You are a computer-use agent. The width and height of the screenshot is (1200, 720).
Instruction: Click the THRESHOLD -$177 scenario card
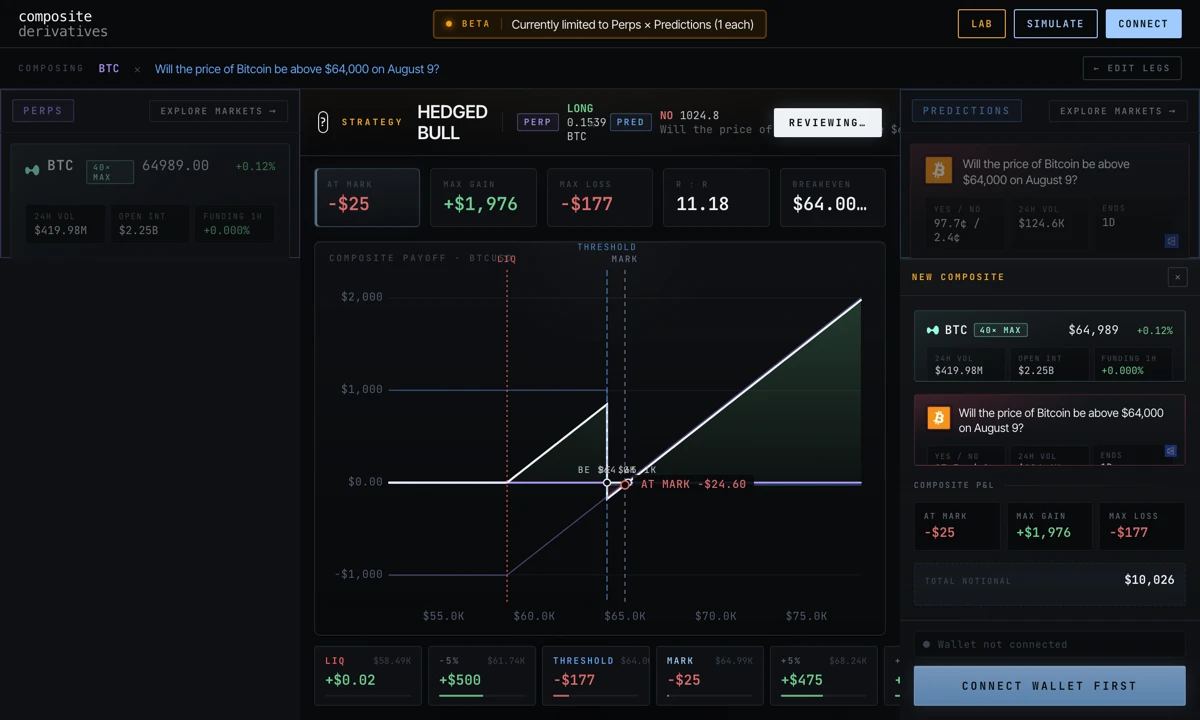point(596,675)
